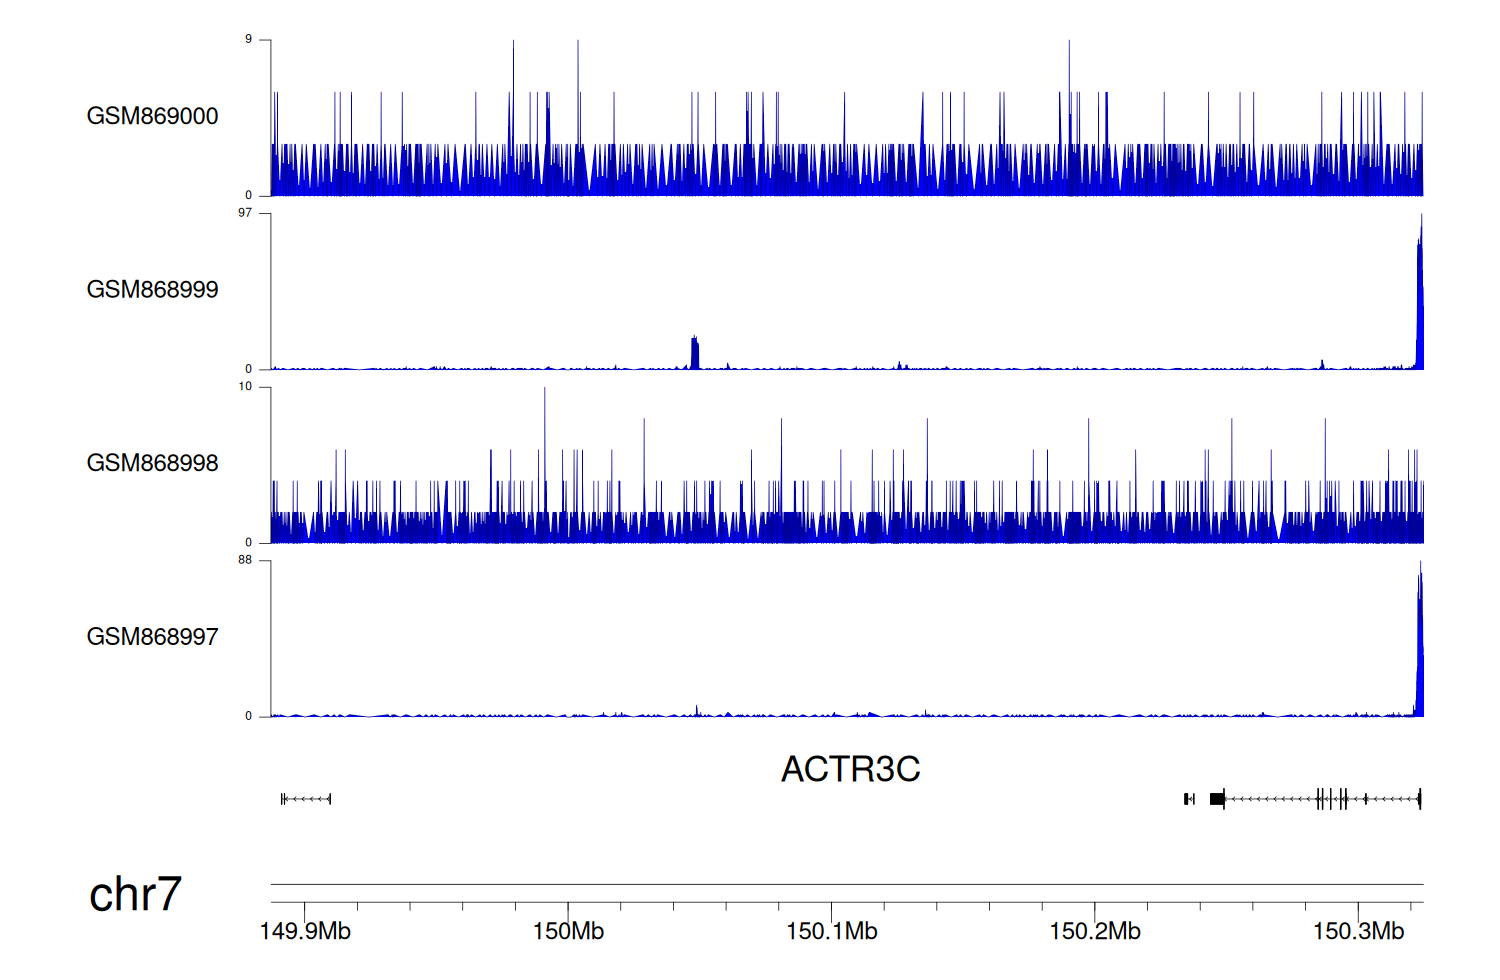Image resolution: width=1500 pixels, height=980 pixels.
Task: Click the GSM868998 track name
Action: (x=152, y=463)
